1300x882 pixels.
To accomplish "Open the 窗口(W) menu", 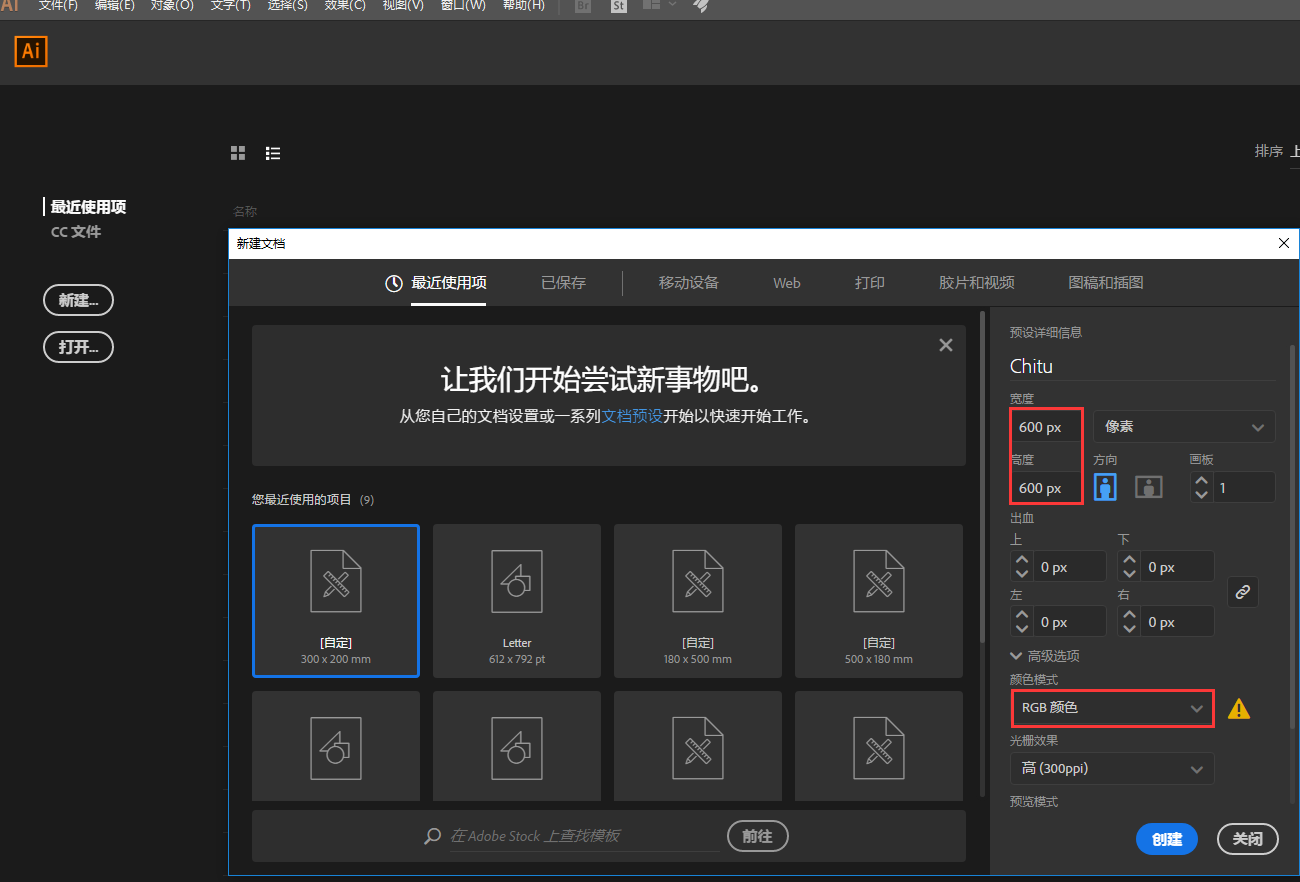I will click(463, 5).
